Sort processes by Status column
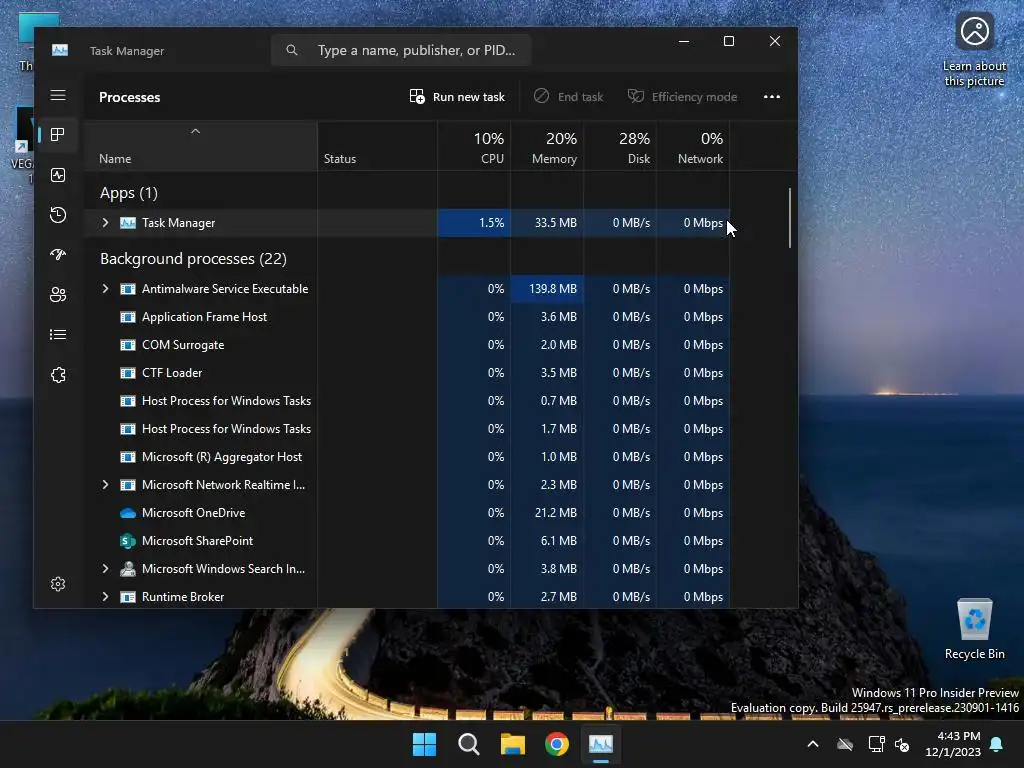 [377, 147]
